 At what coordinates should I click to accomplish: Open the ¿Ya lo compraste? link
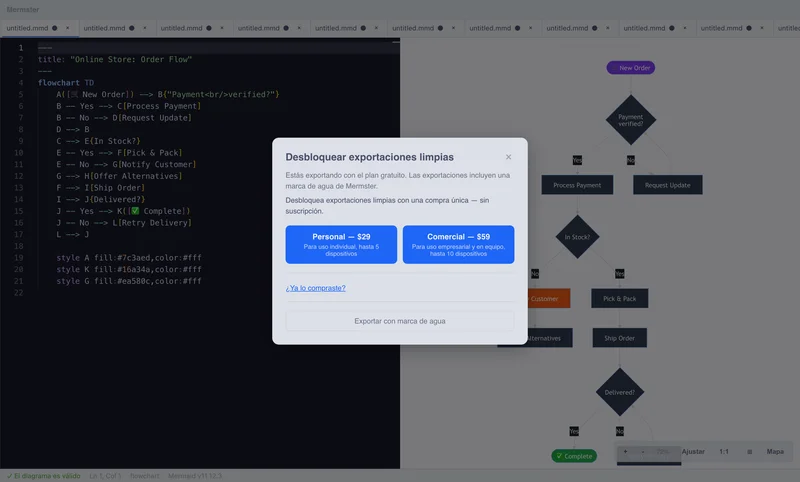[x=315, y=288]
